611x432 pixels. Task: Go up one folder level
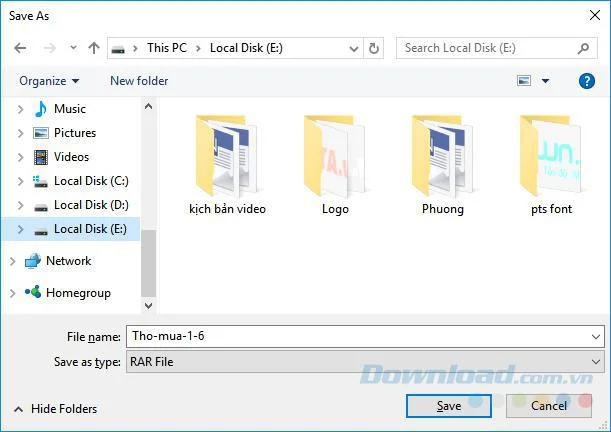(94, 48)
